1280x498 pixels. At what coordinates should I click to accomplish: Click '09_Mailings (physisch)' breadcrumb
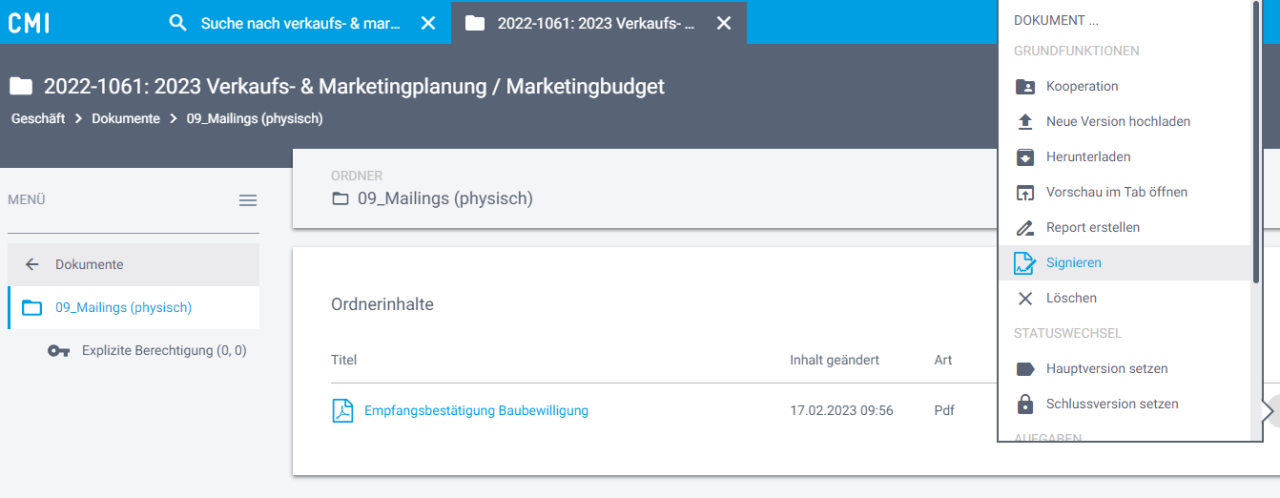pos(254,118)
